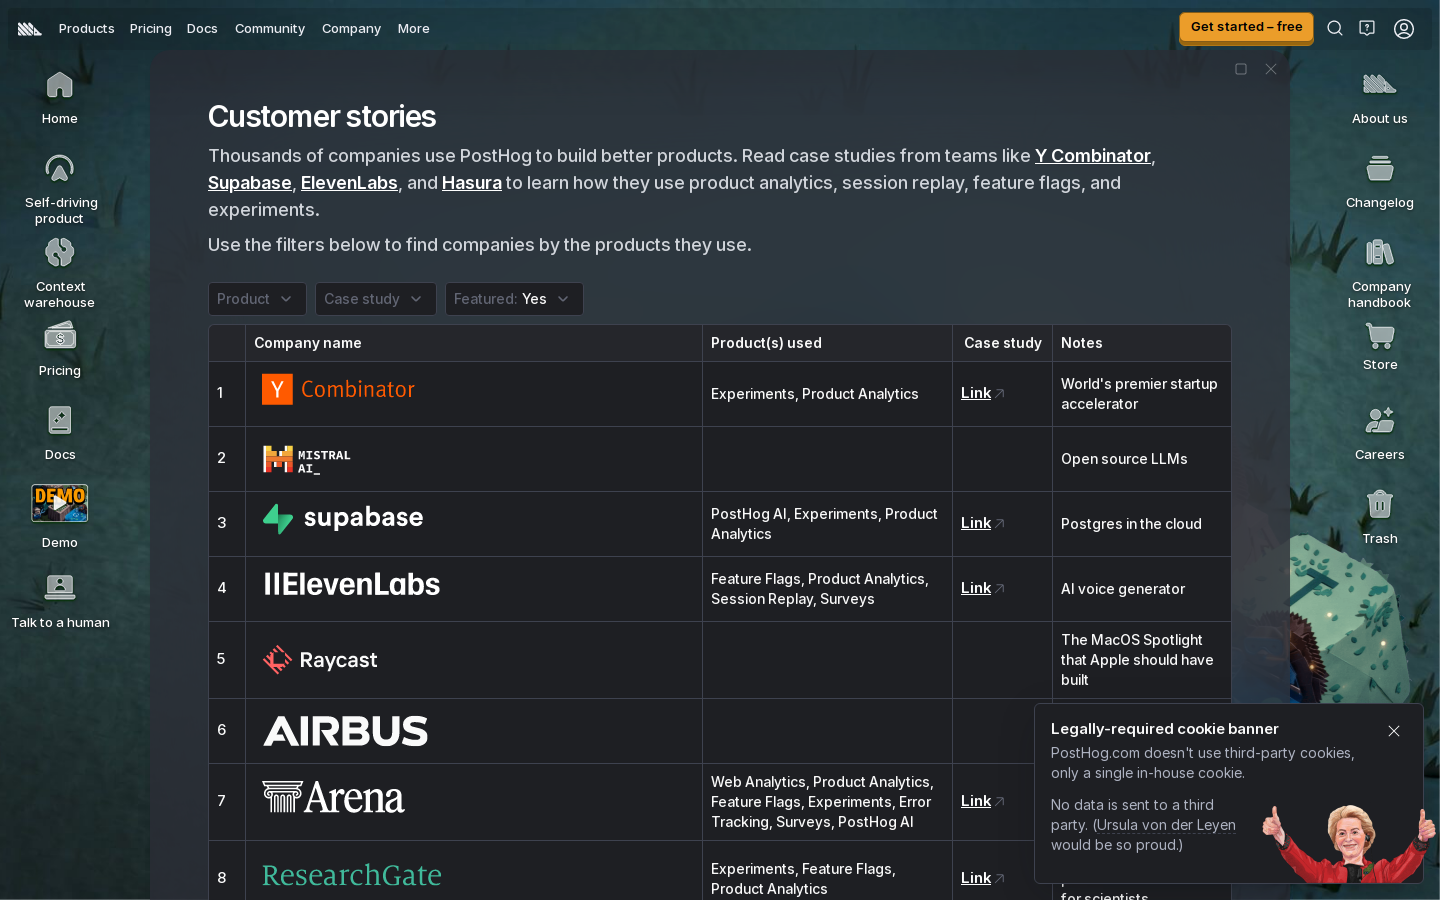Open the Docs desktop icon
The width and height of the screenshot is (1440, 900).
(60, 434)
